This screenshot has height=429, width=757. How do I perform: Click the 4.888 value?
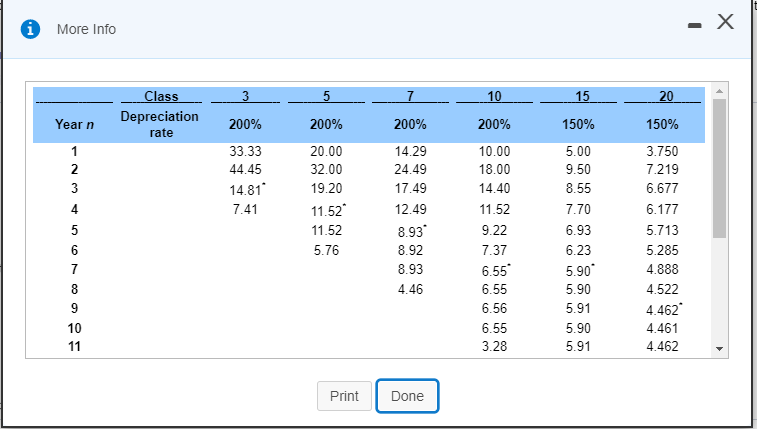662,269
